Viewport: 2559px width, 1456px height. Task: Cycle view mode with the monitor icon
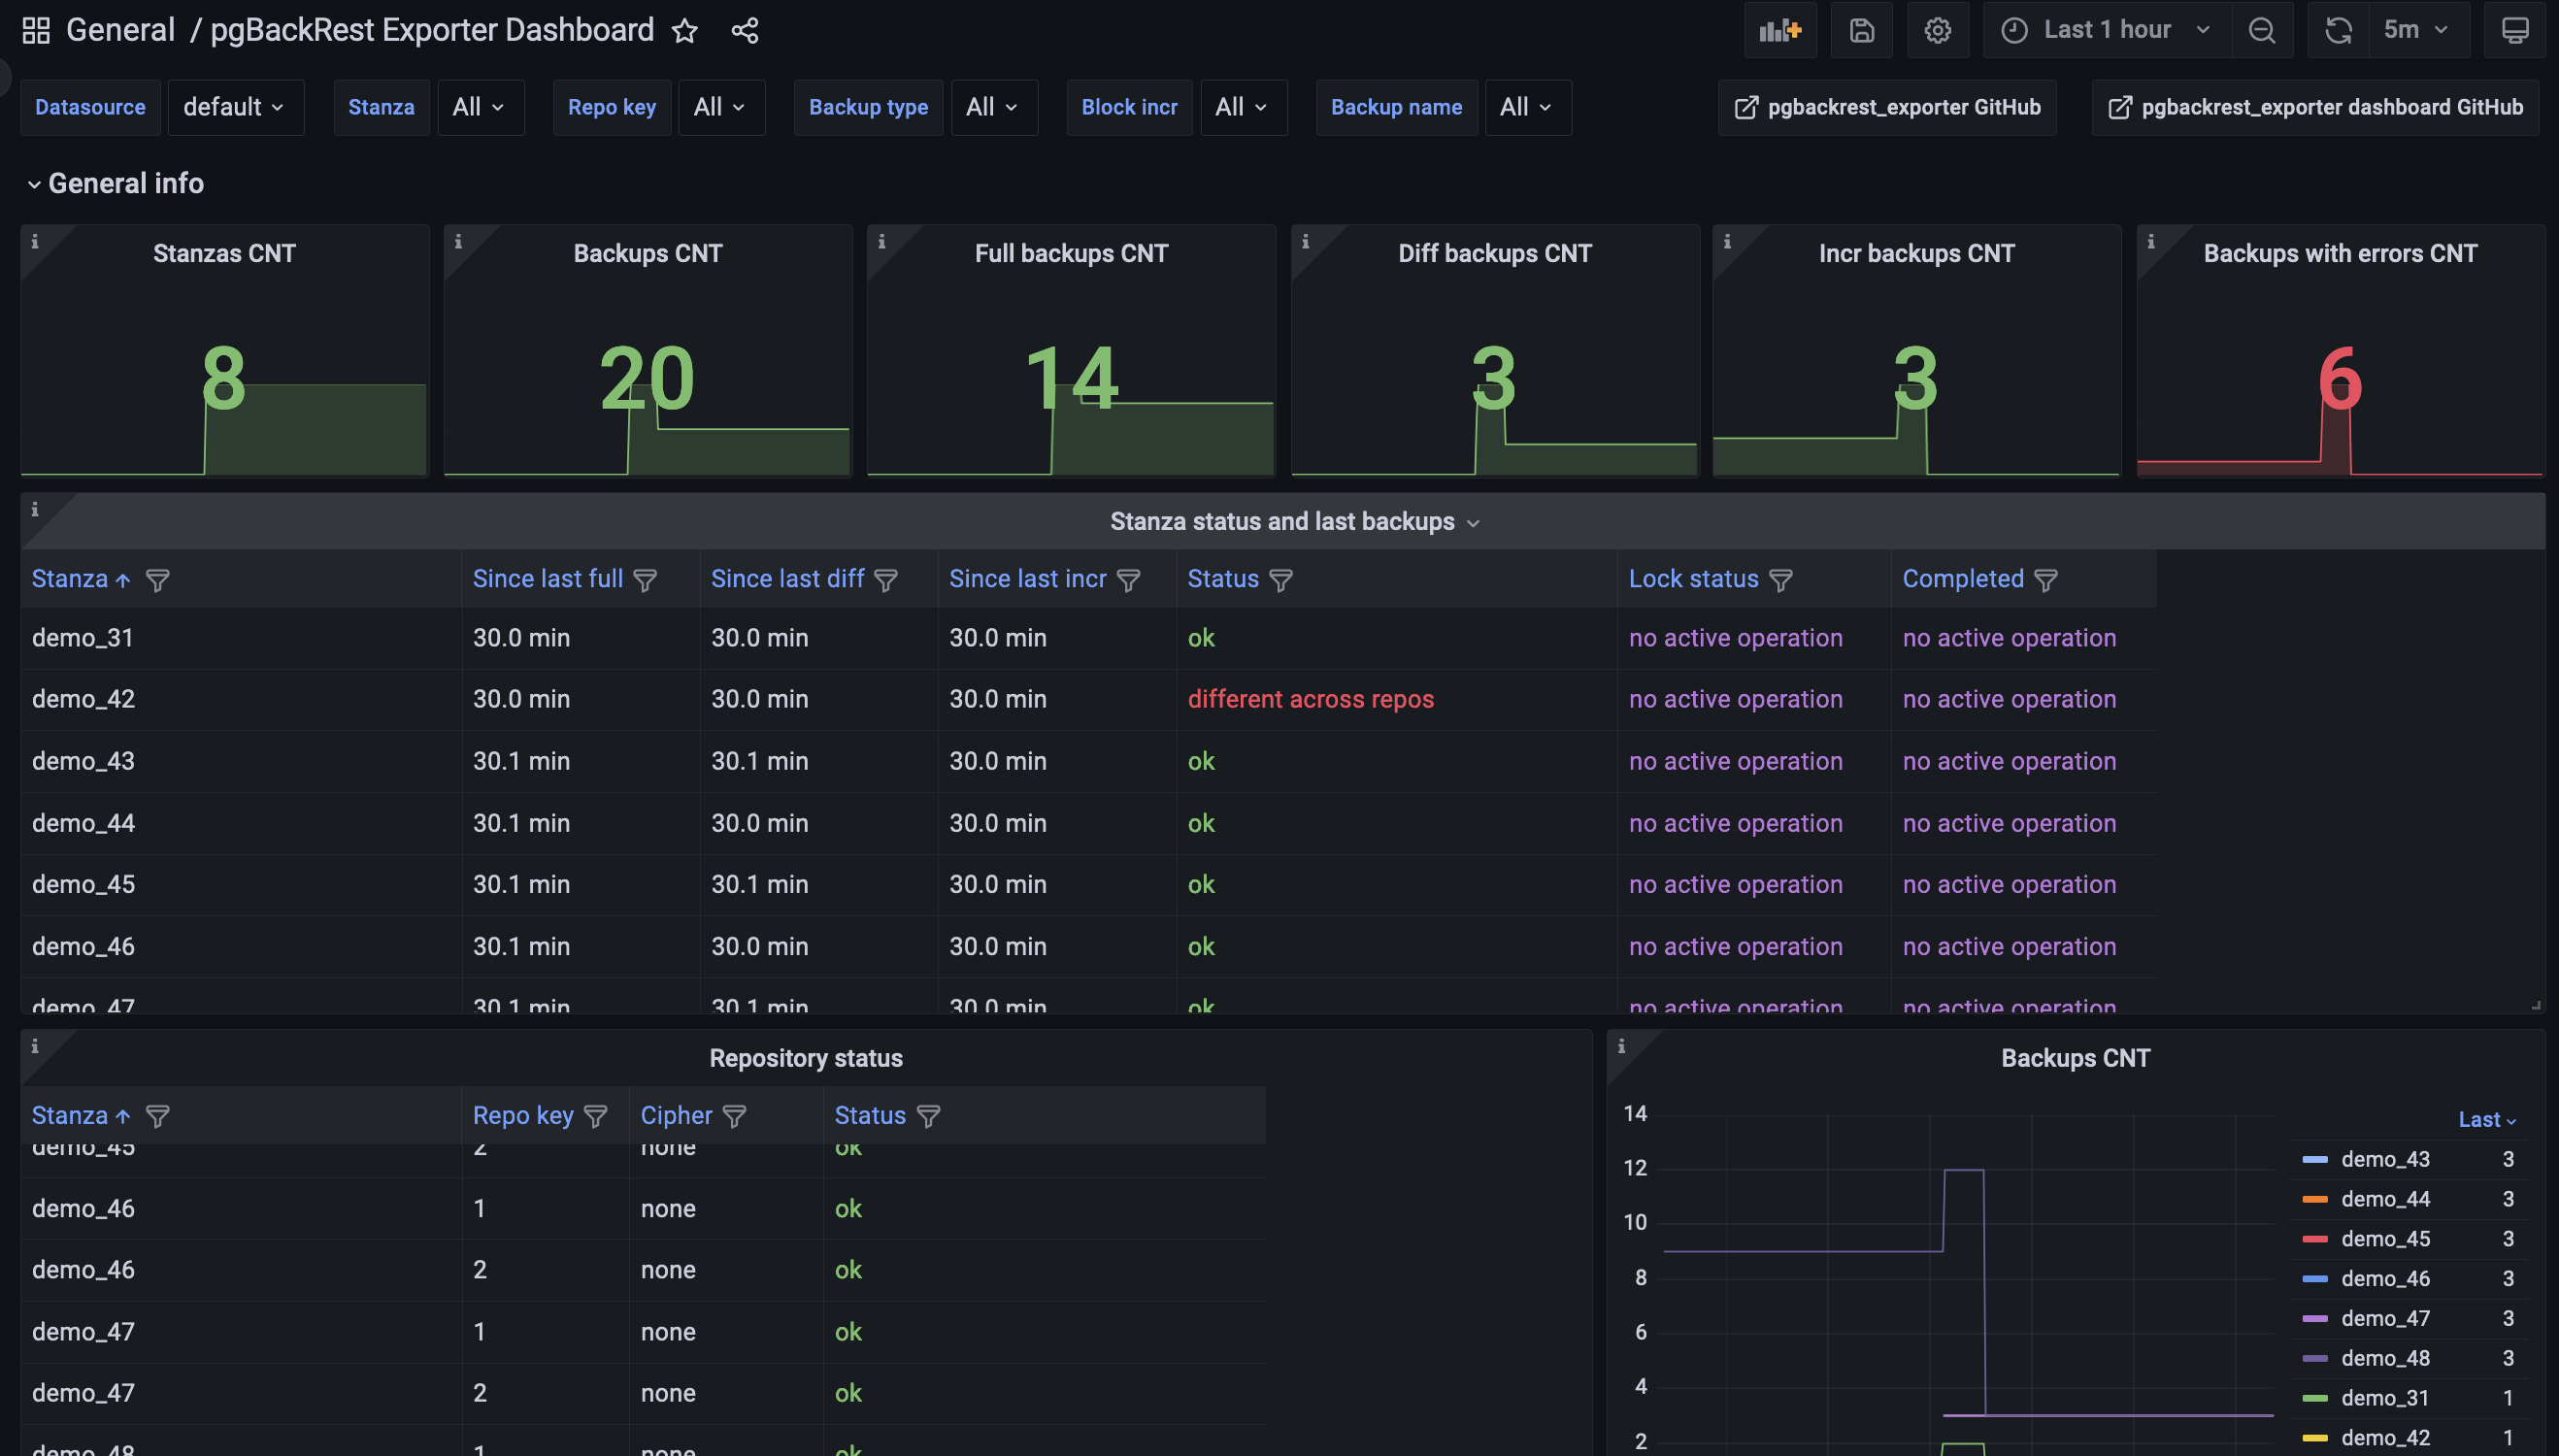point(2515,30)
